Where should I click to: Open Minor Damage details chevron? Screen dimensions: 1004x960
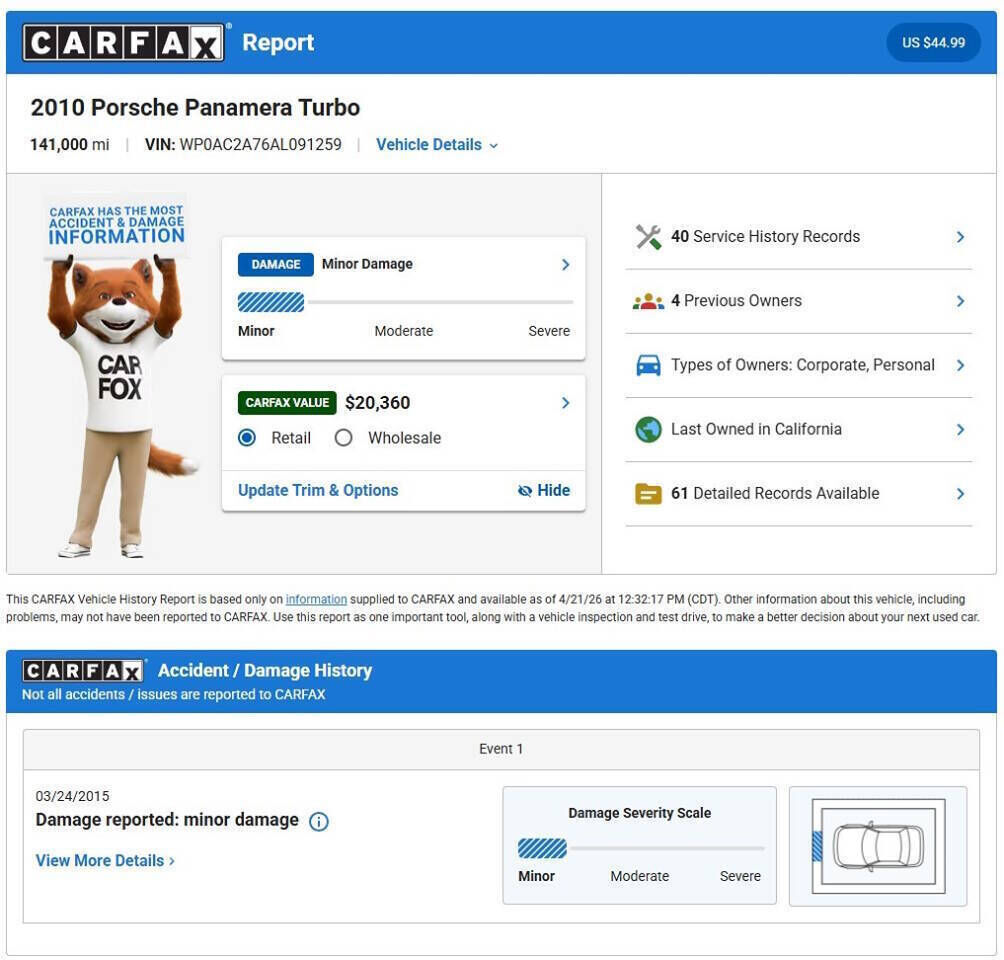tap(565, 265)
